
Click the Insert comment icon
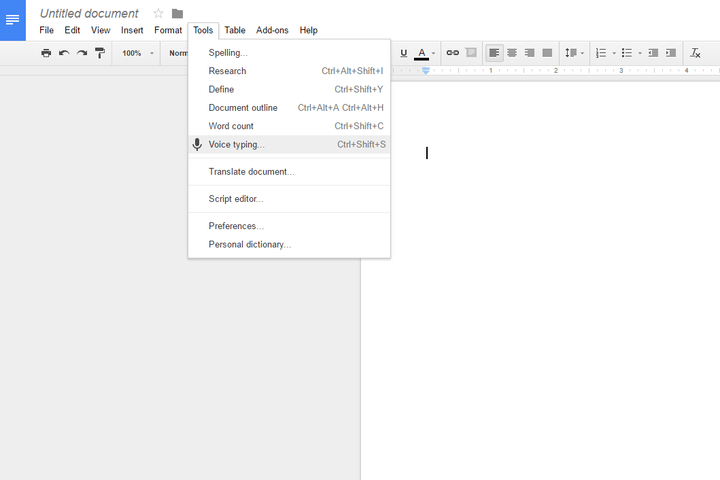click(471, 53)
